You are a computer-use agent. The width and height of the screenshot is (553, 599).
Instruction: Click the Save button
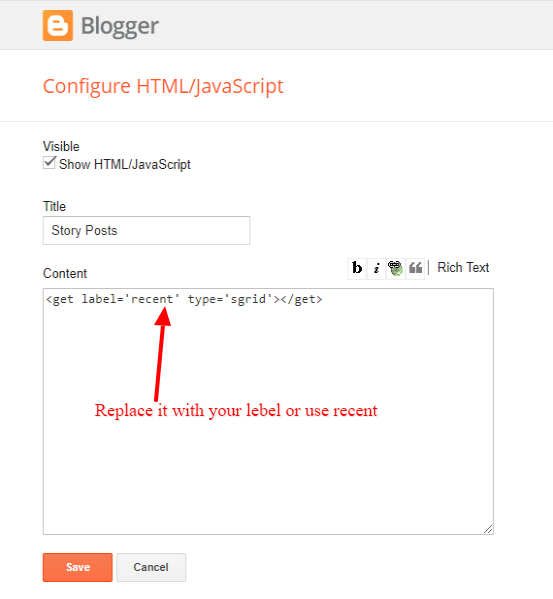point(78,567)
